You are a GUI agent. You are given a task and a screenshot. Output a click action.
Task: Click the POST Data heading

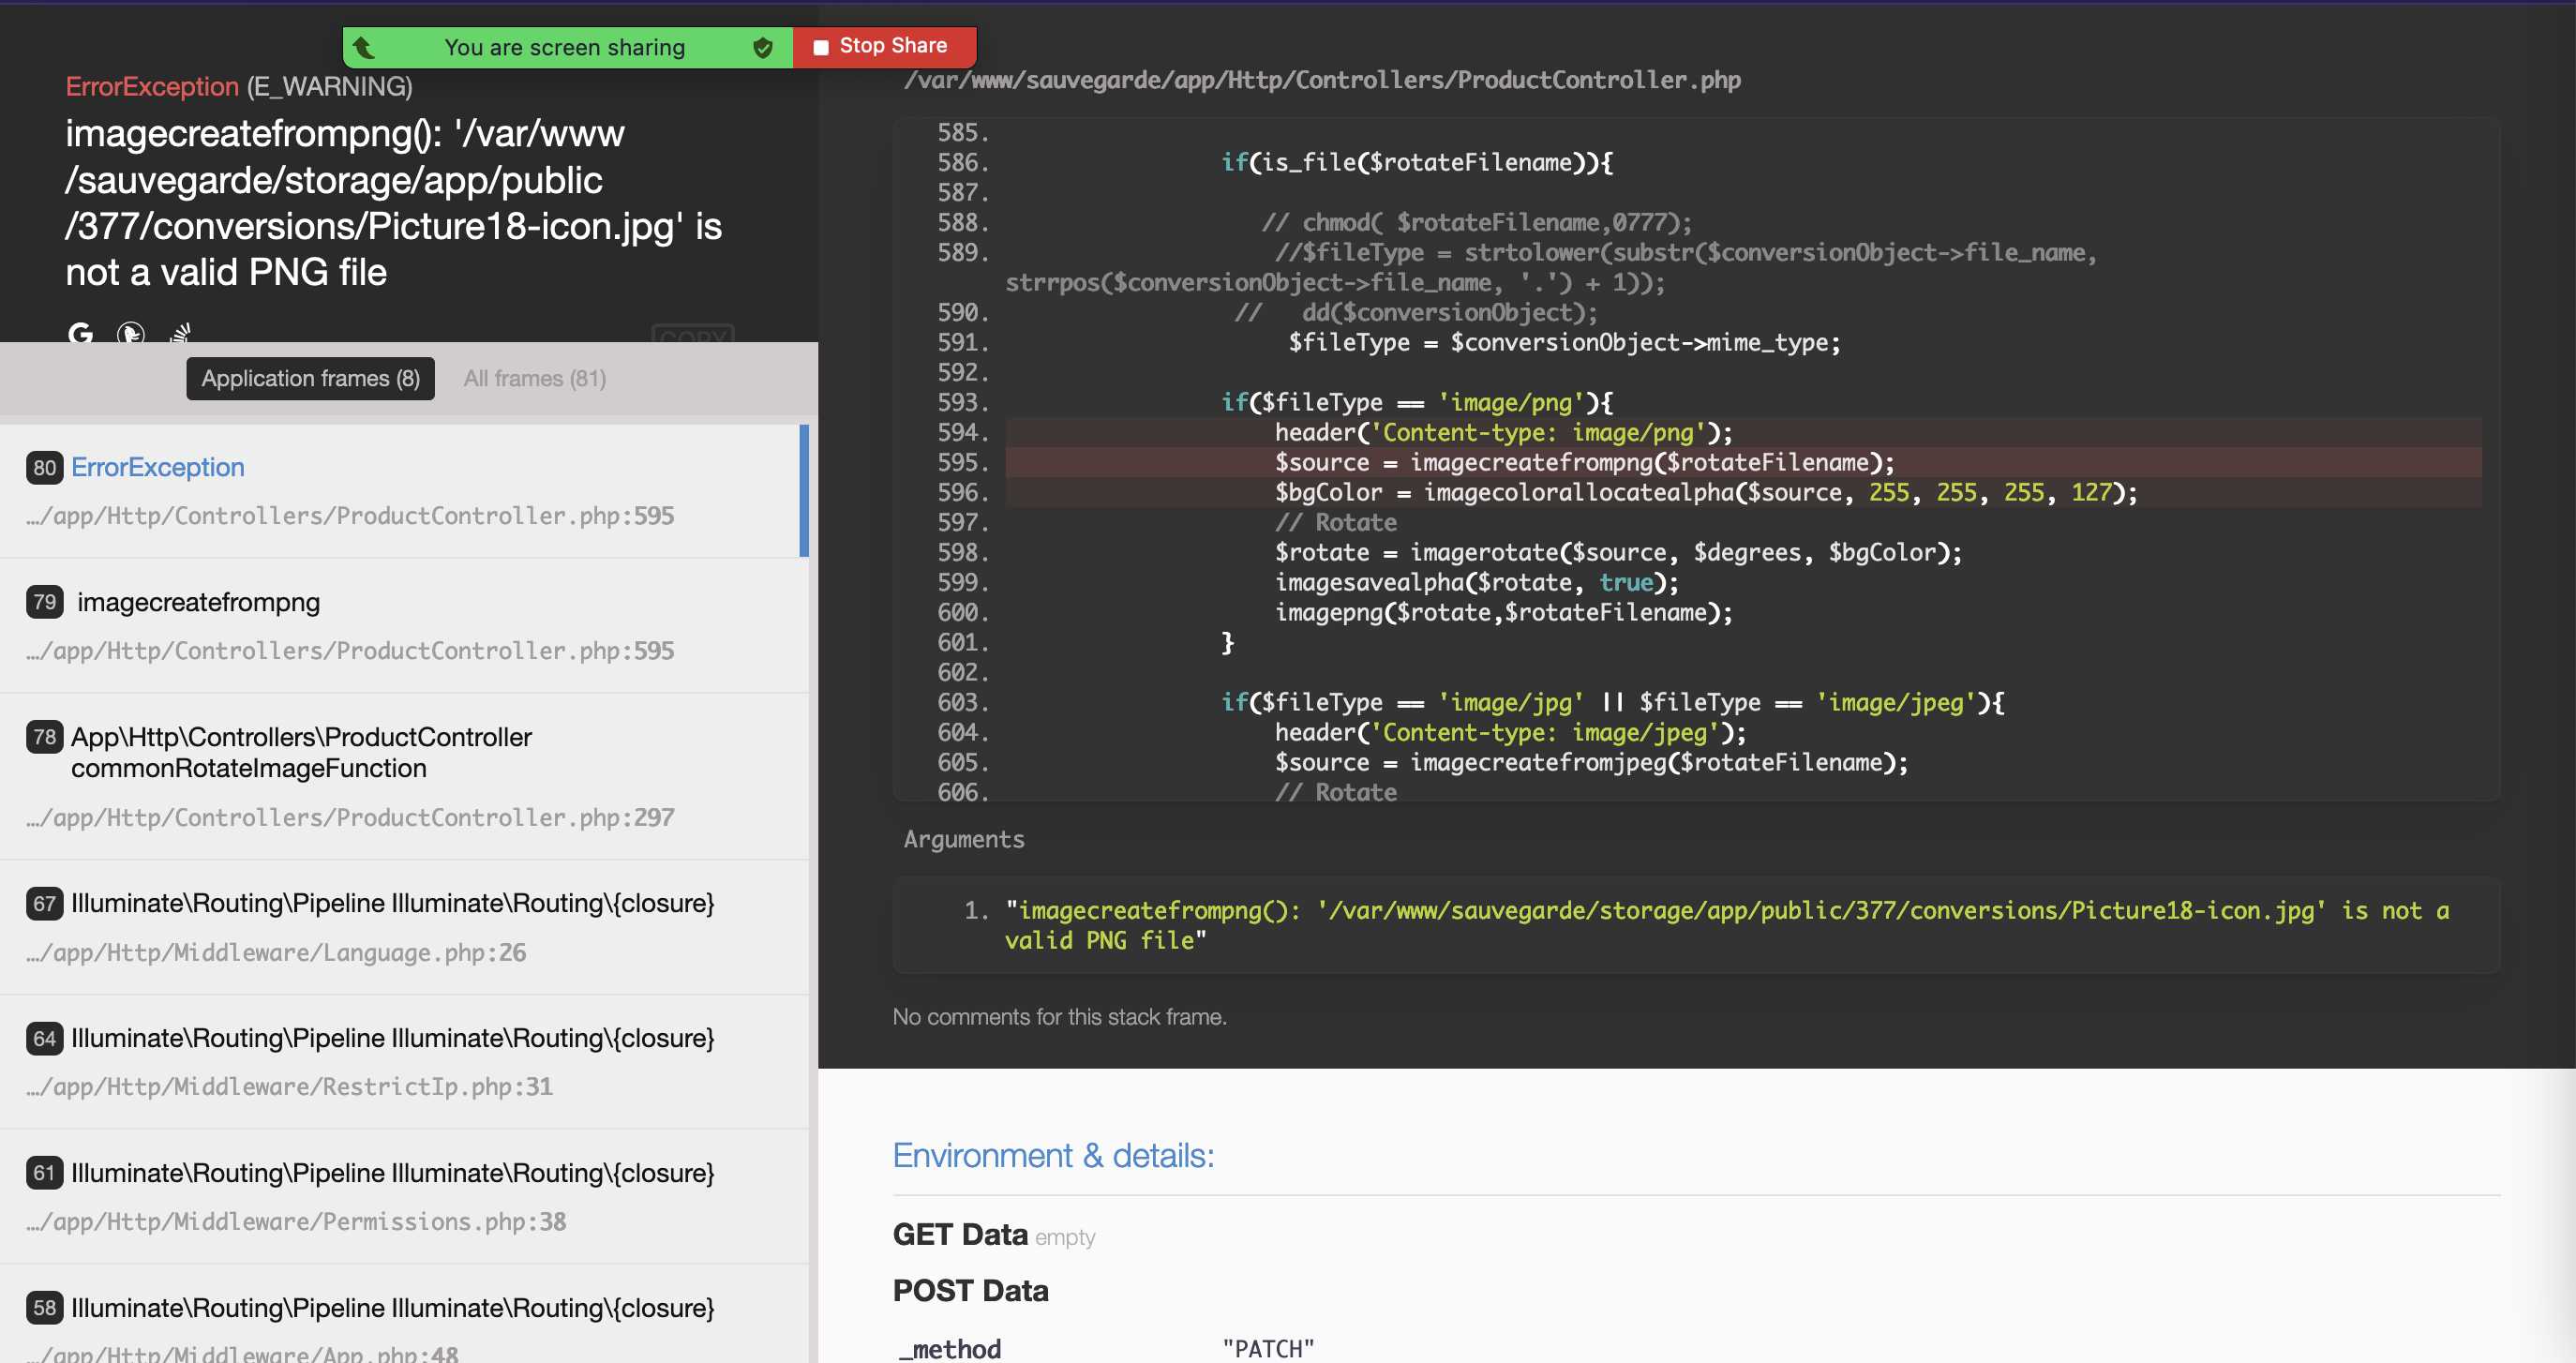970,1290
